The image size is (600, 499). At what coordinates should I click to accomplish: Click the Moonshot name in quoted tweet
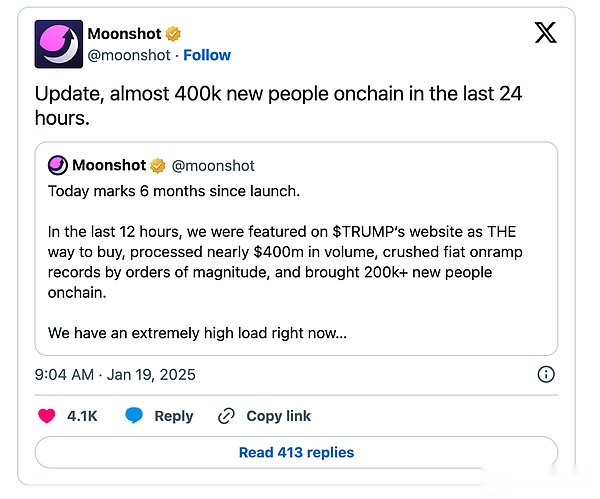tap(109, 165)
